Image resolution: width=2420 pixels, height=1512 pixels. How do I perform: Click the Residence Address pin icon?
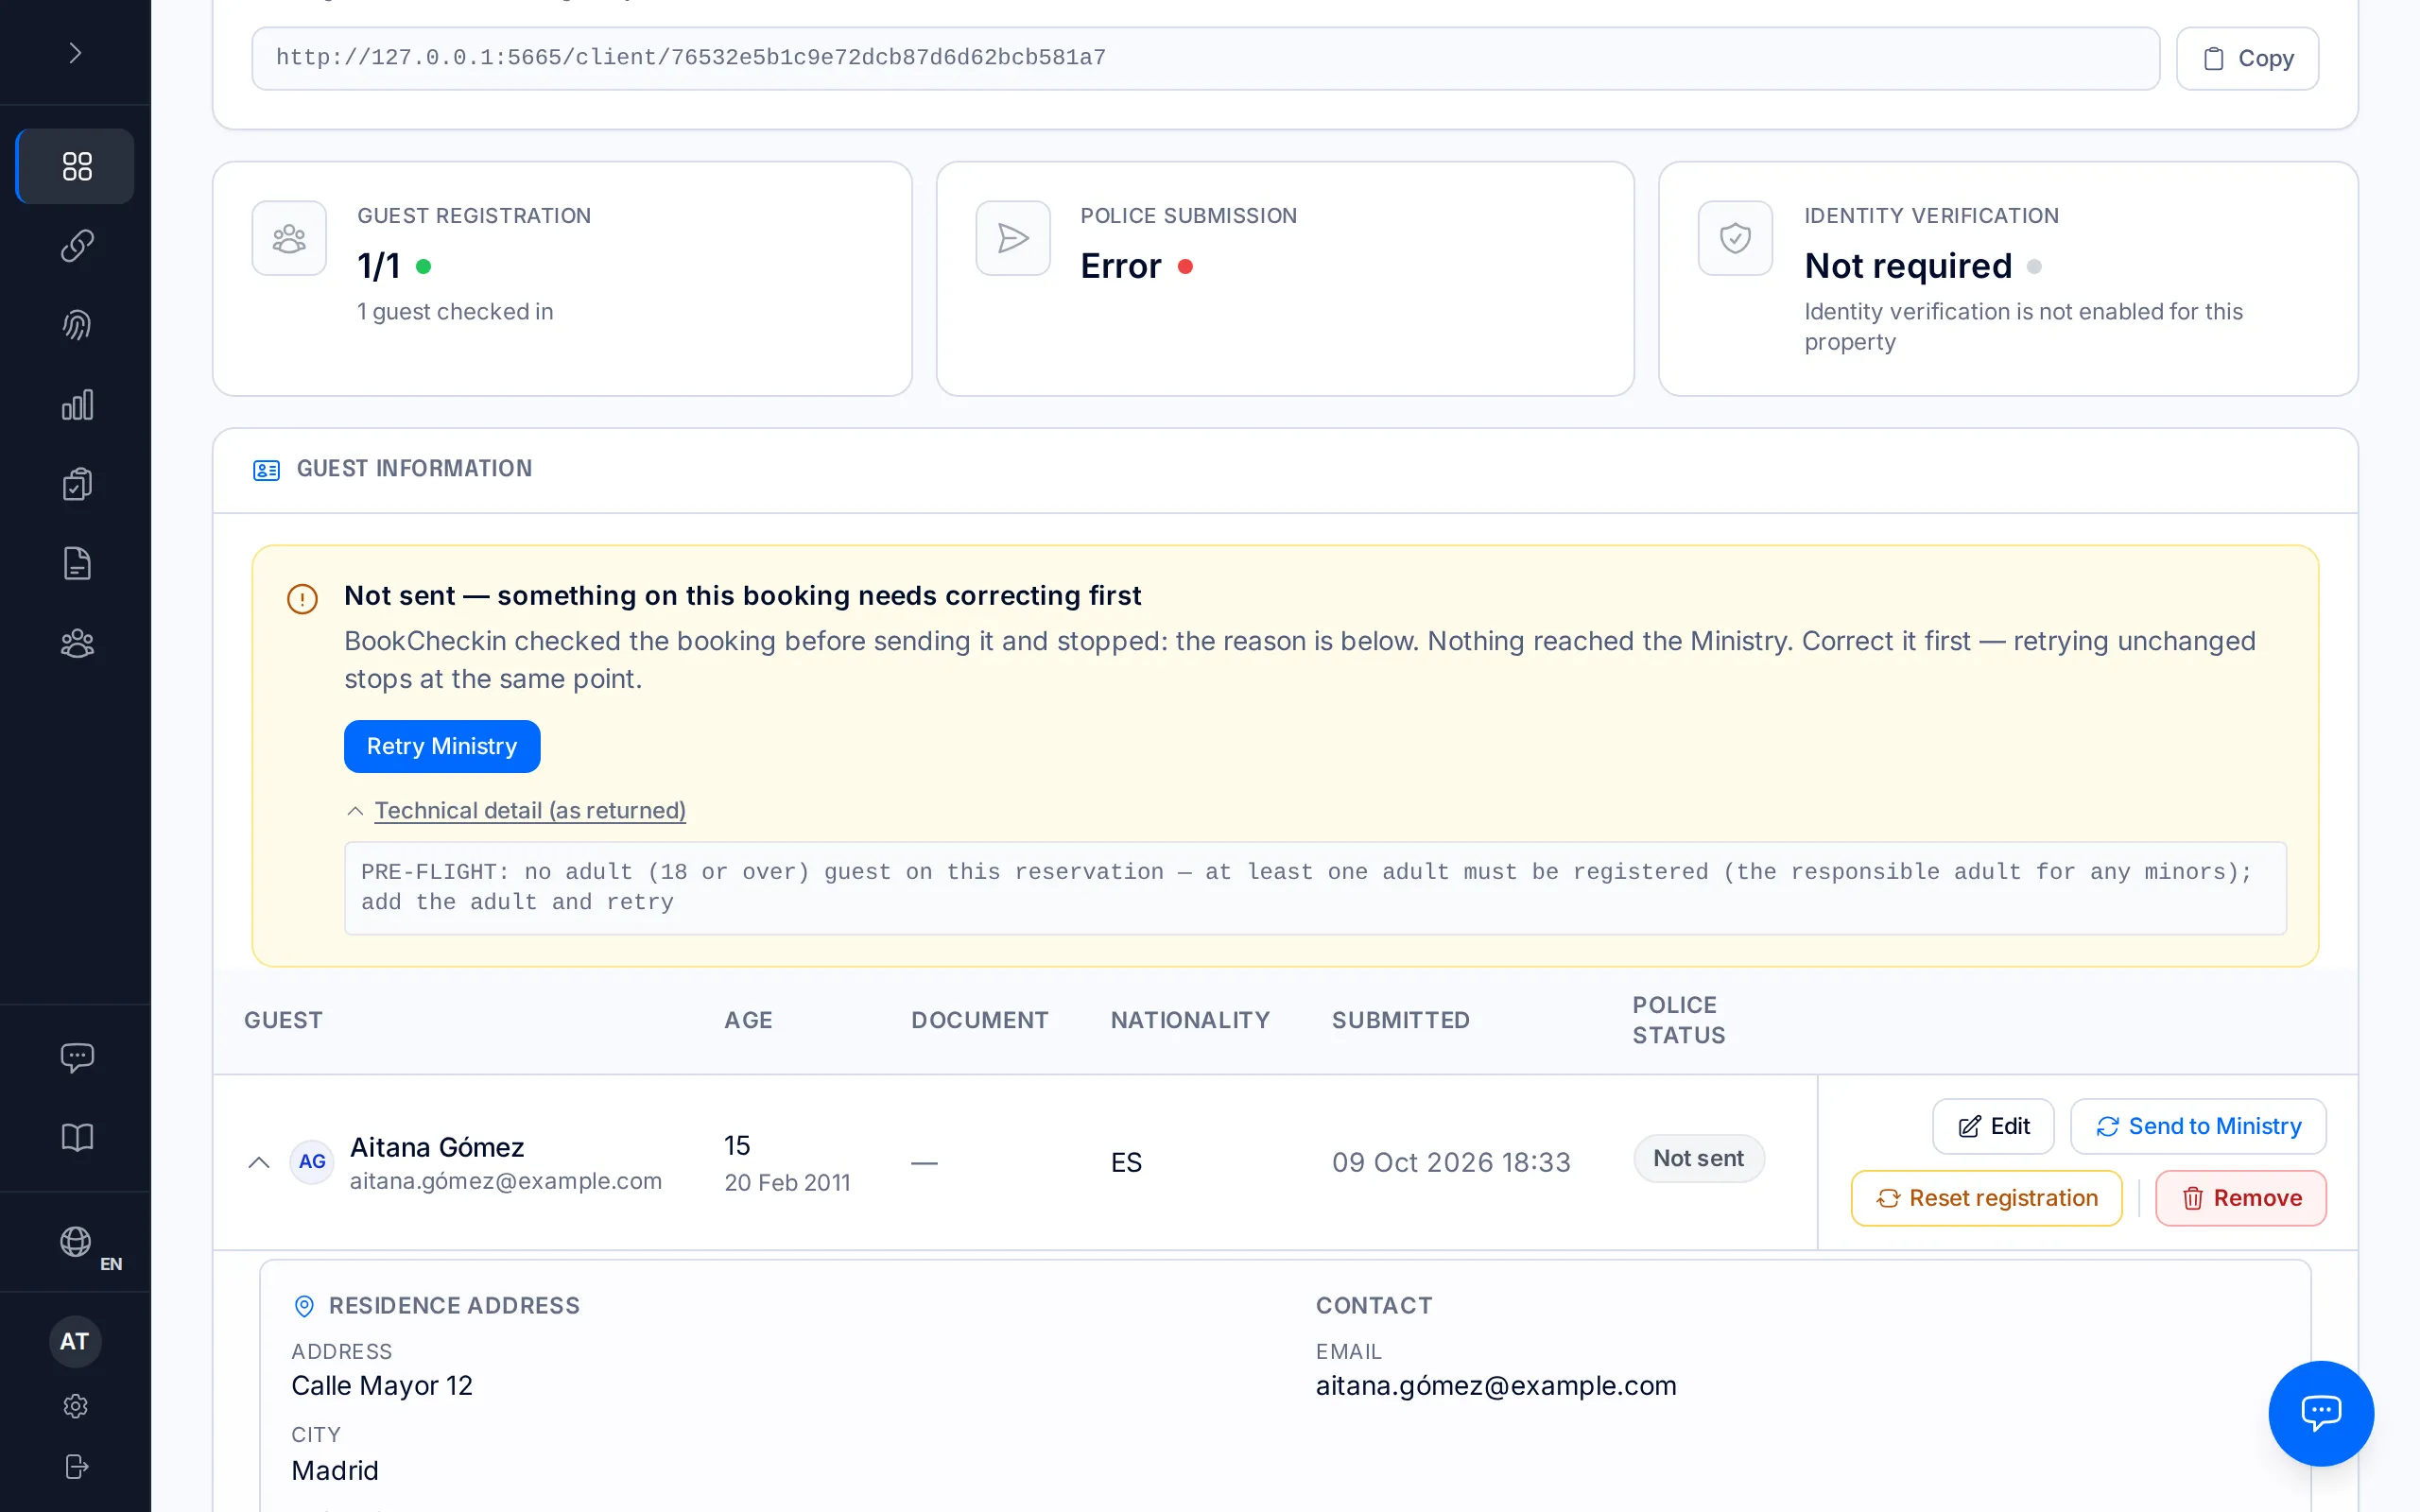pos(304,1306)
